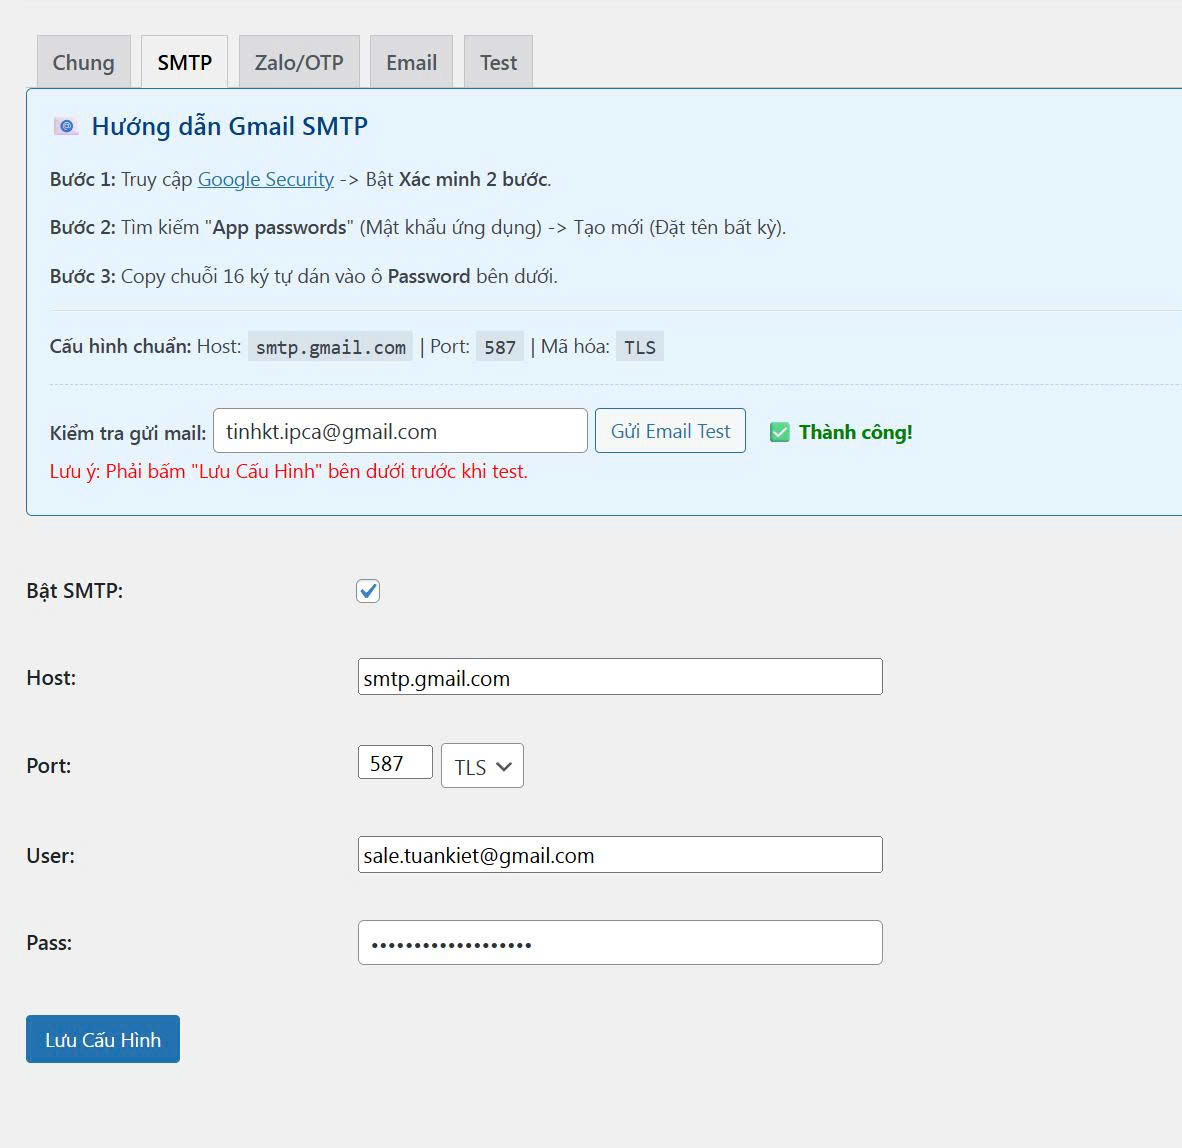Click the User email field
This screenshot has height=1148, width=1182.
(x=620, y=855)
